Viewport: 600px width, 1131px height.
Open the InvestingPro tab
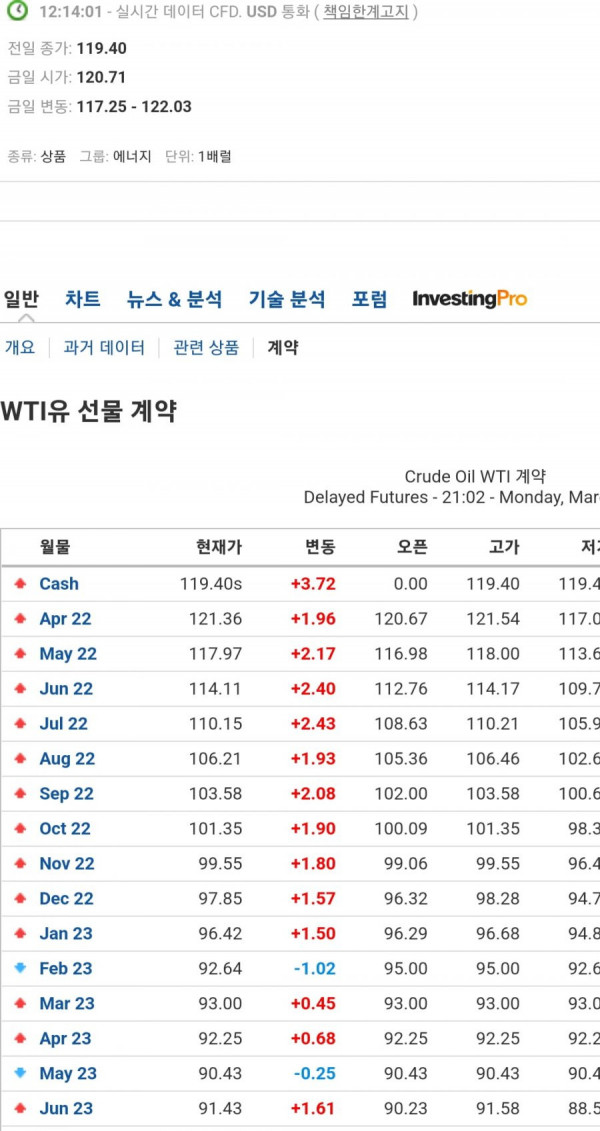coord(469,299)
